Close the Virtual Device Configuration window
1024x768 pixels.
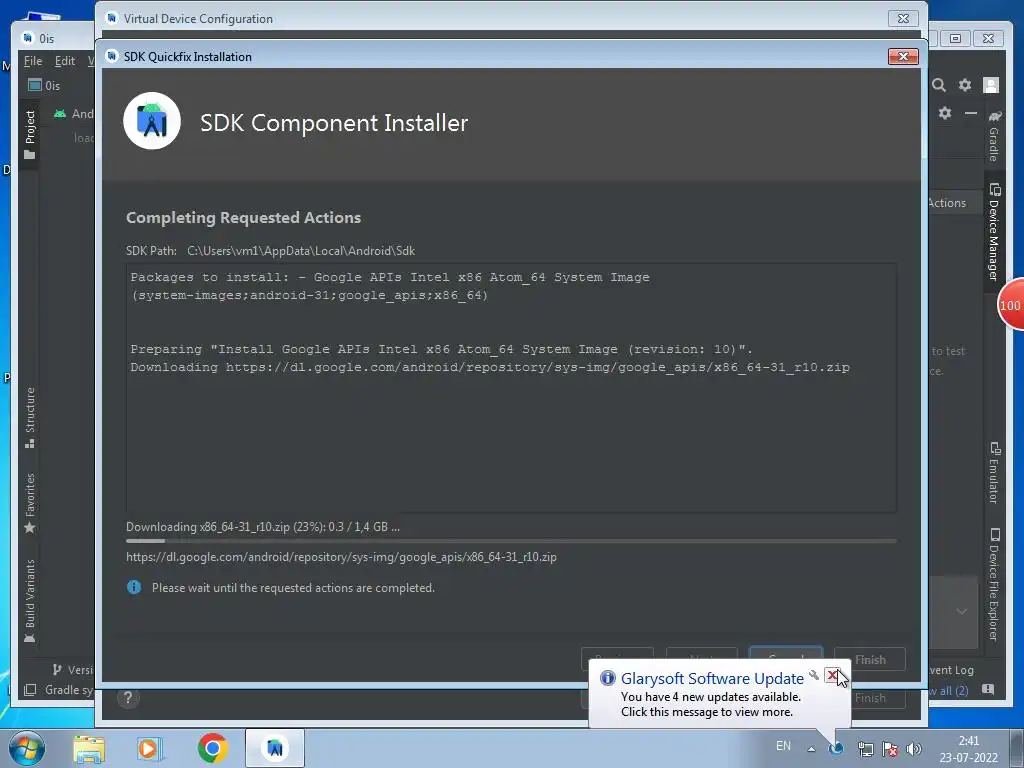(903, 19)
